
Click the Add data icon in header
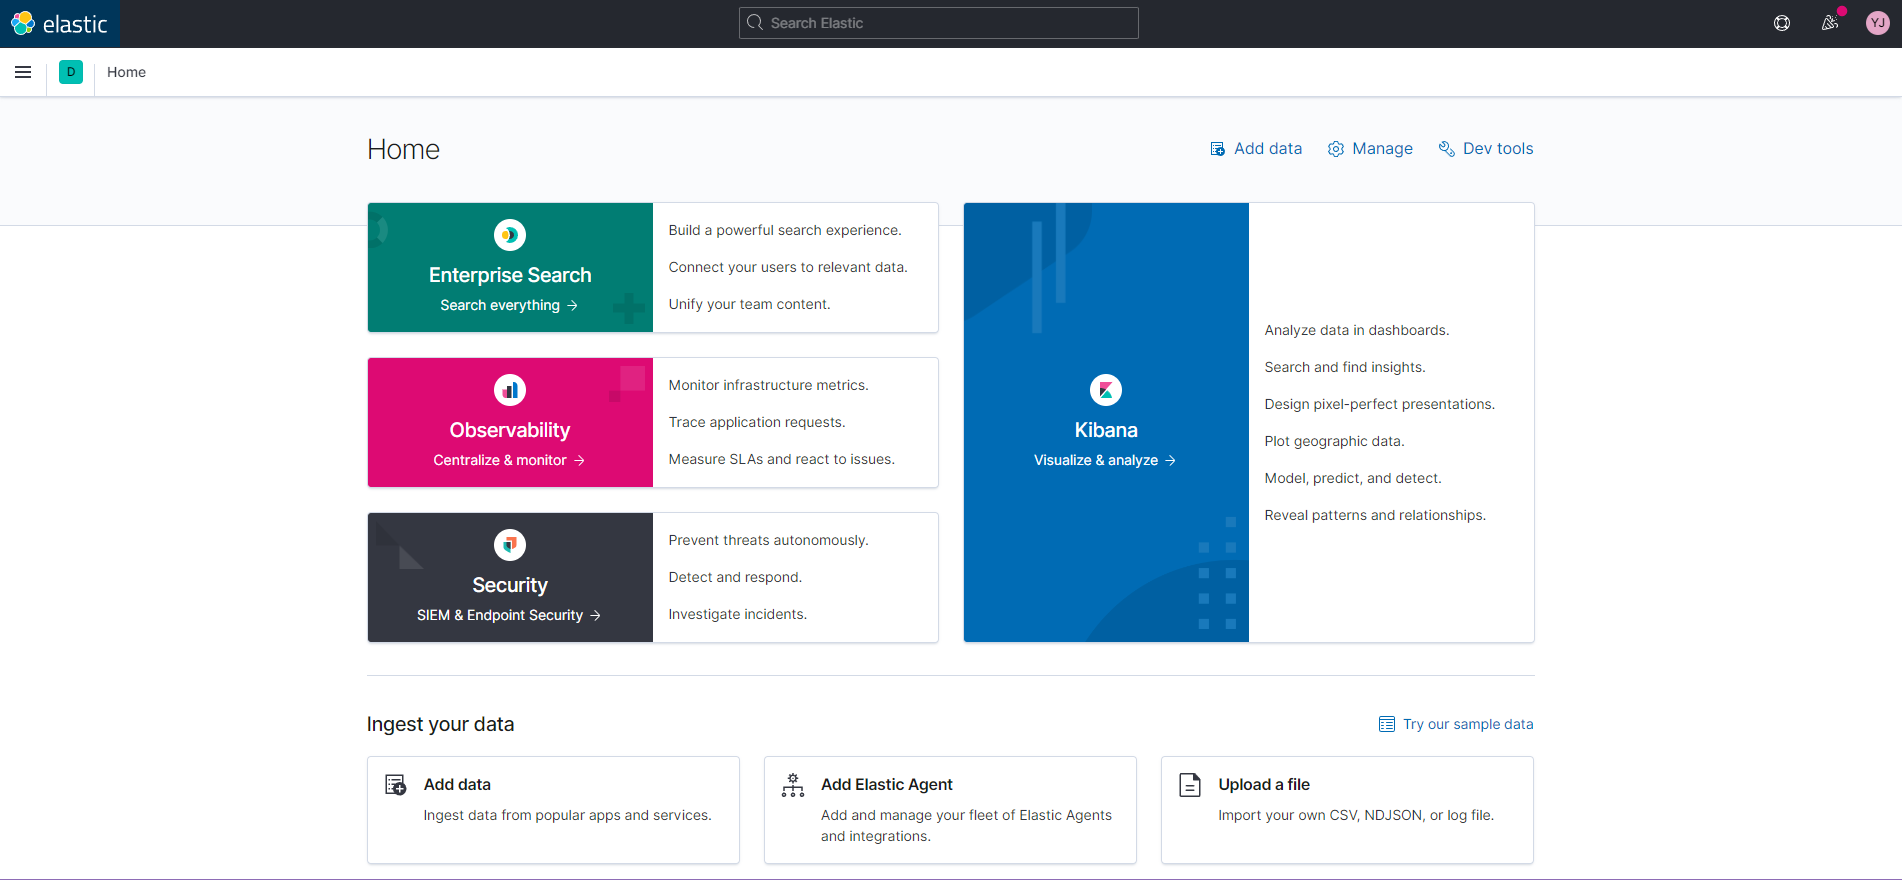pyautogui.click(x=1217, y=149)
